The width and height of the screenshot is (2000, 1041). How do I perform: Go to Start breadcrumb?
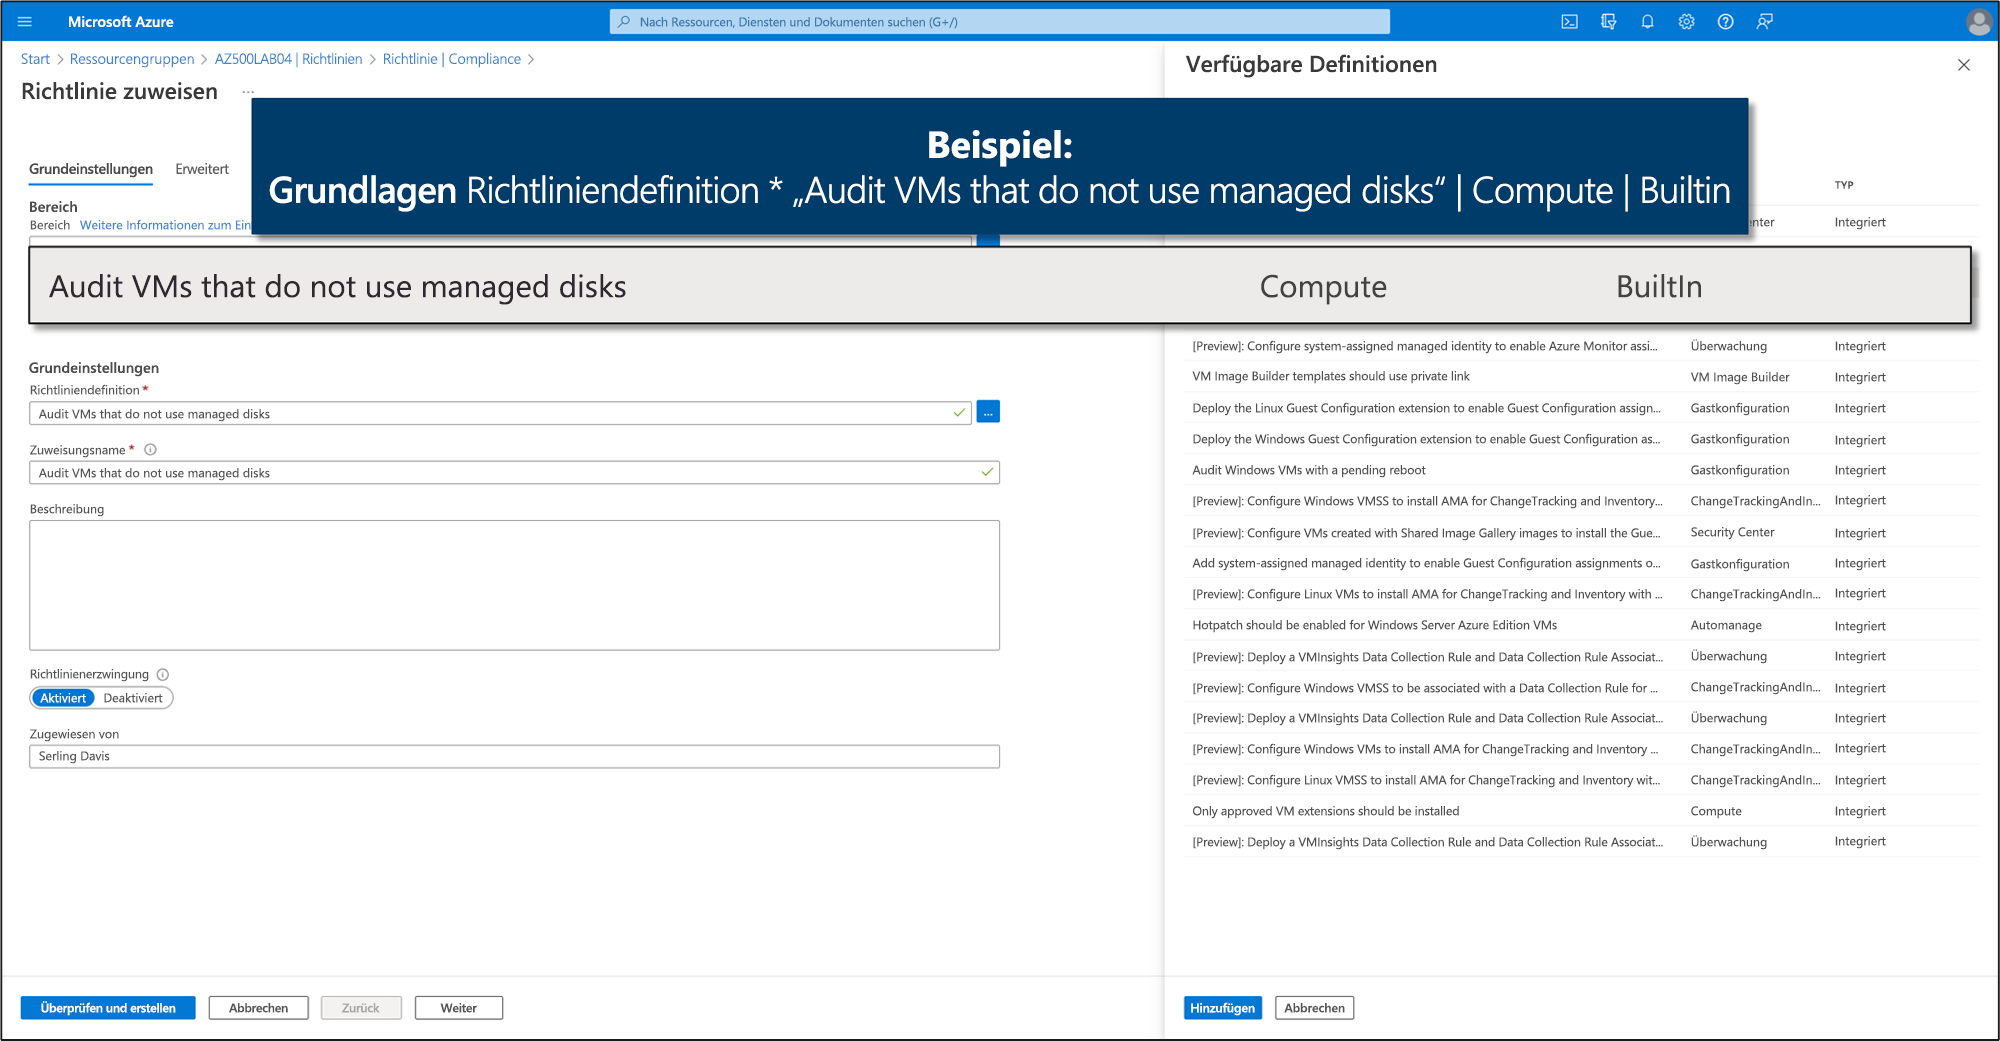click(x=35, y=59)
